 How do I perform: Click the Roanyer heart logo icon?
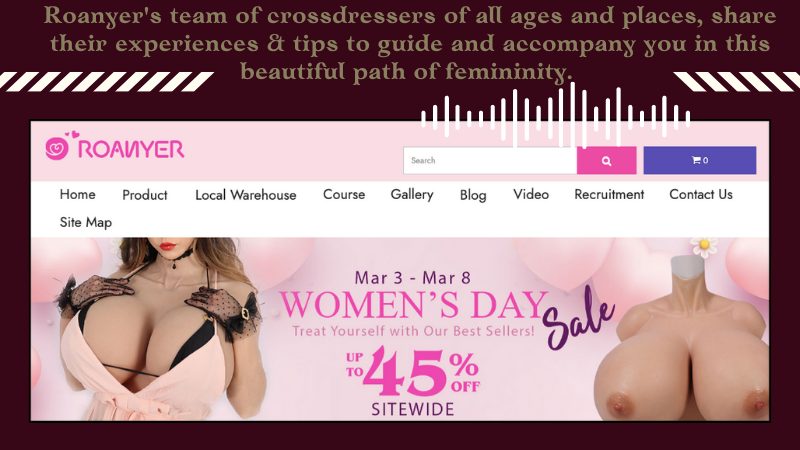[x=57, y=148]
